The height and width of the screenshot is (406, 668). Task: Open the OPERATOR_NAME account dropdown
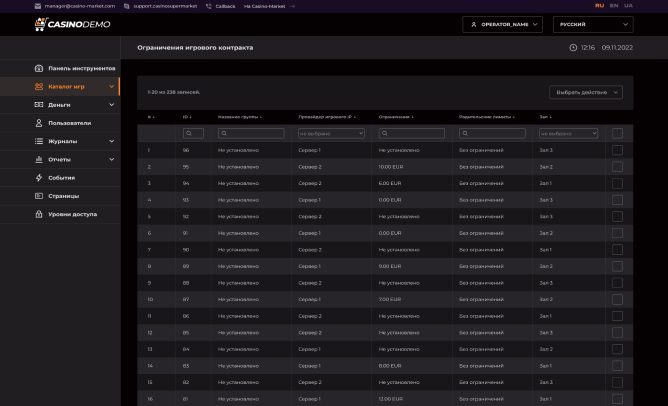tap(505, 23)
